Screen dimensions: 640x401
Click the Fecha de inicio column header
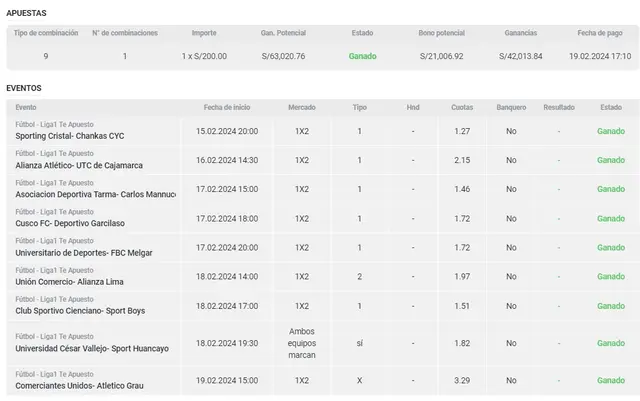point(227,107)
